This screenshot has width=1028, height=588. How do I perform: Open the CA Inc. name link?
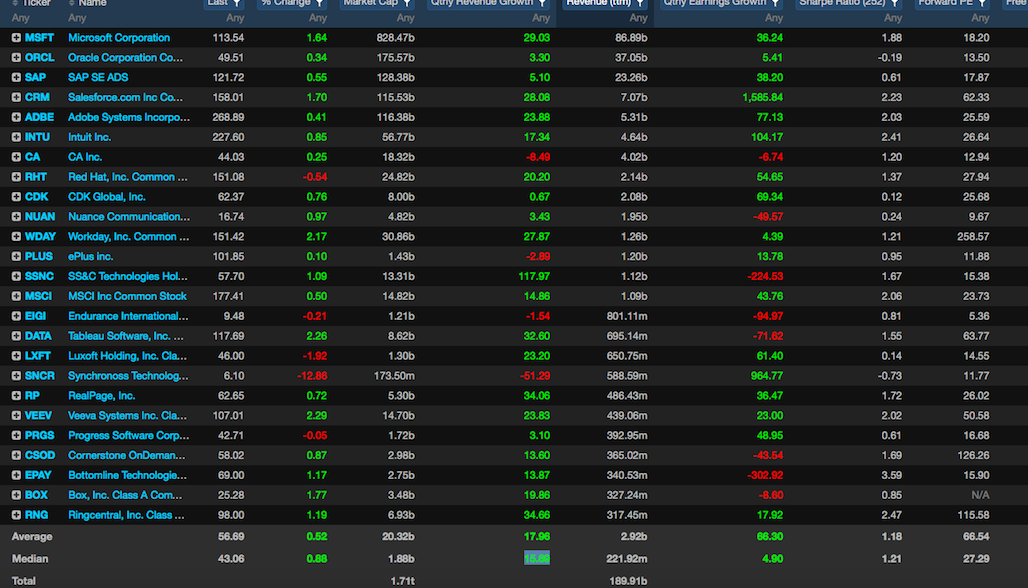point(85,157)
